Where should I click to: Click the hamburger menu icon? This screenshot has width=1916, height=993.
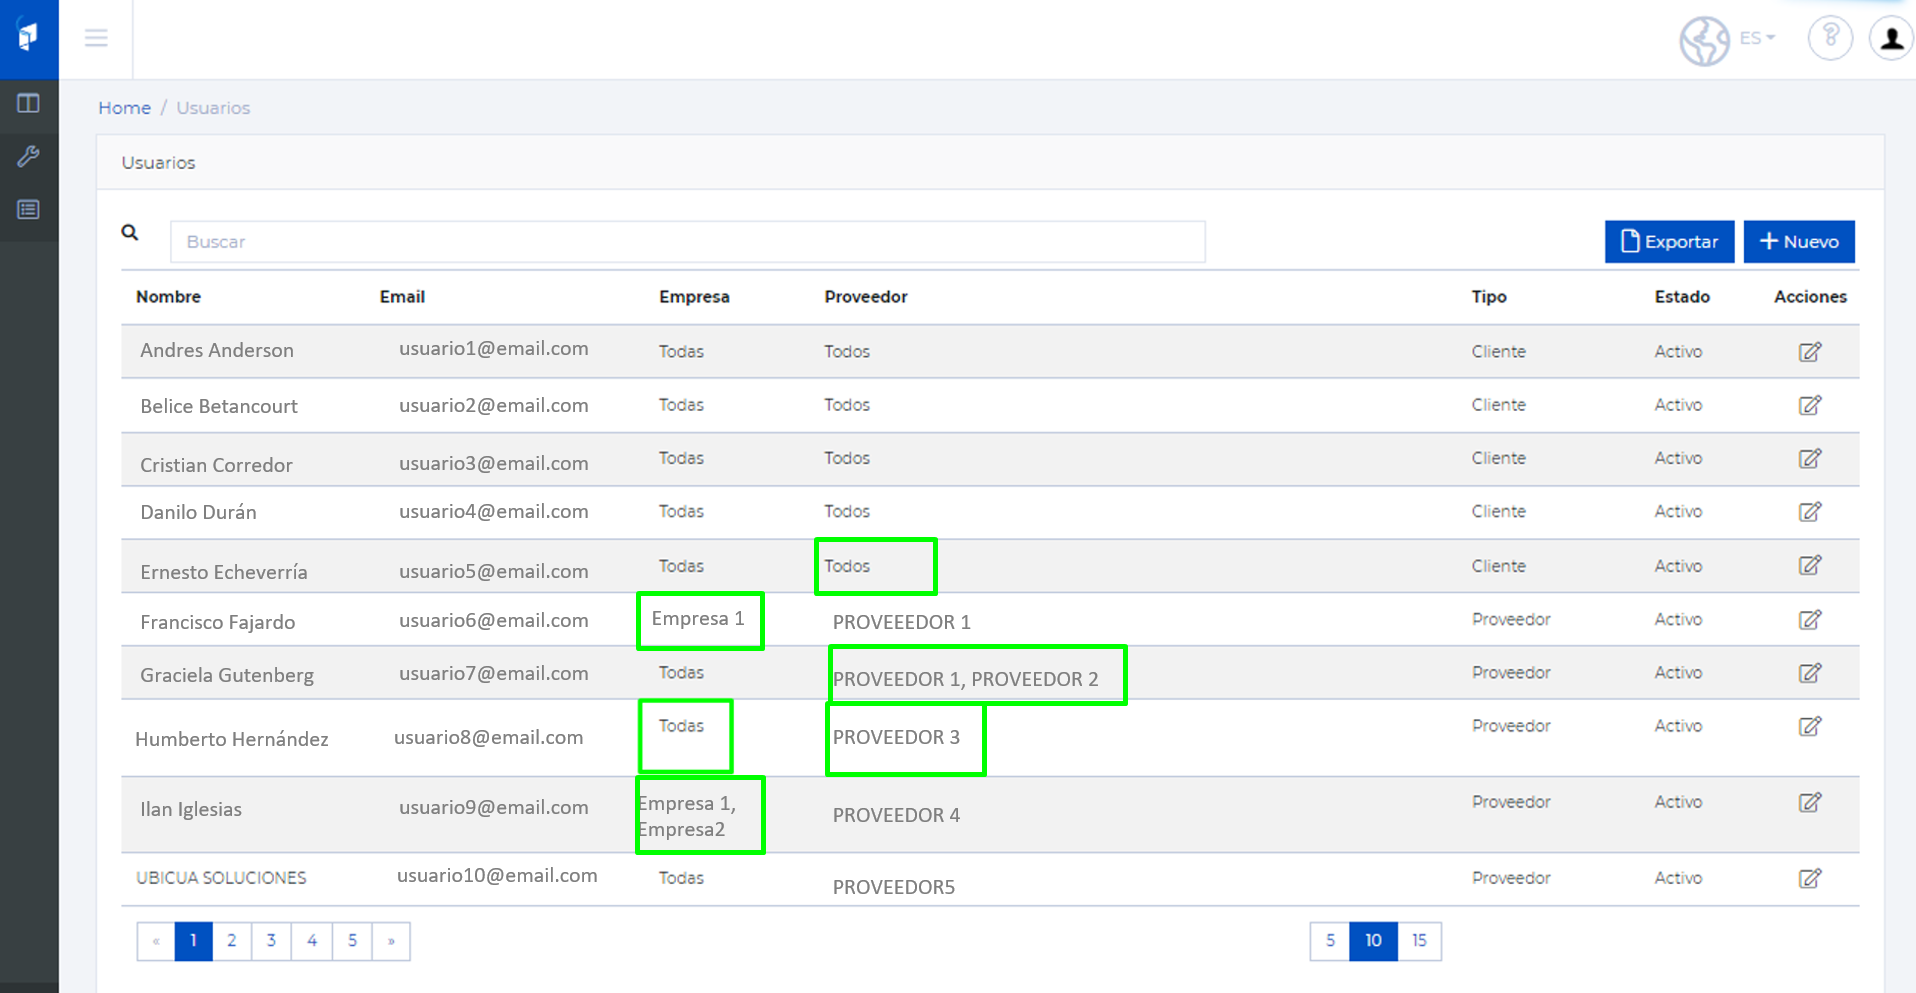pyautogui.click(x=96, y=38)
